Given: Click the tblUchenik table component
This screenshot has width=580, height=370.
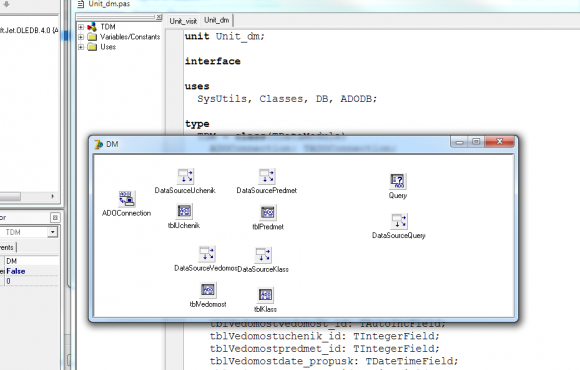Looking at the screenshot, I should (184, 211).
